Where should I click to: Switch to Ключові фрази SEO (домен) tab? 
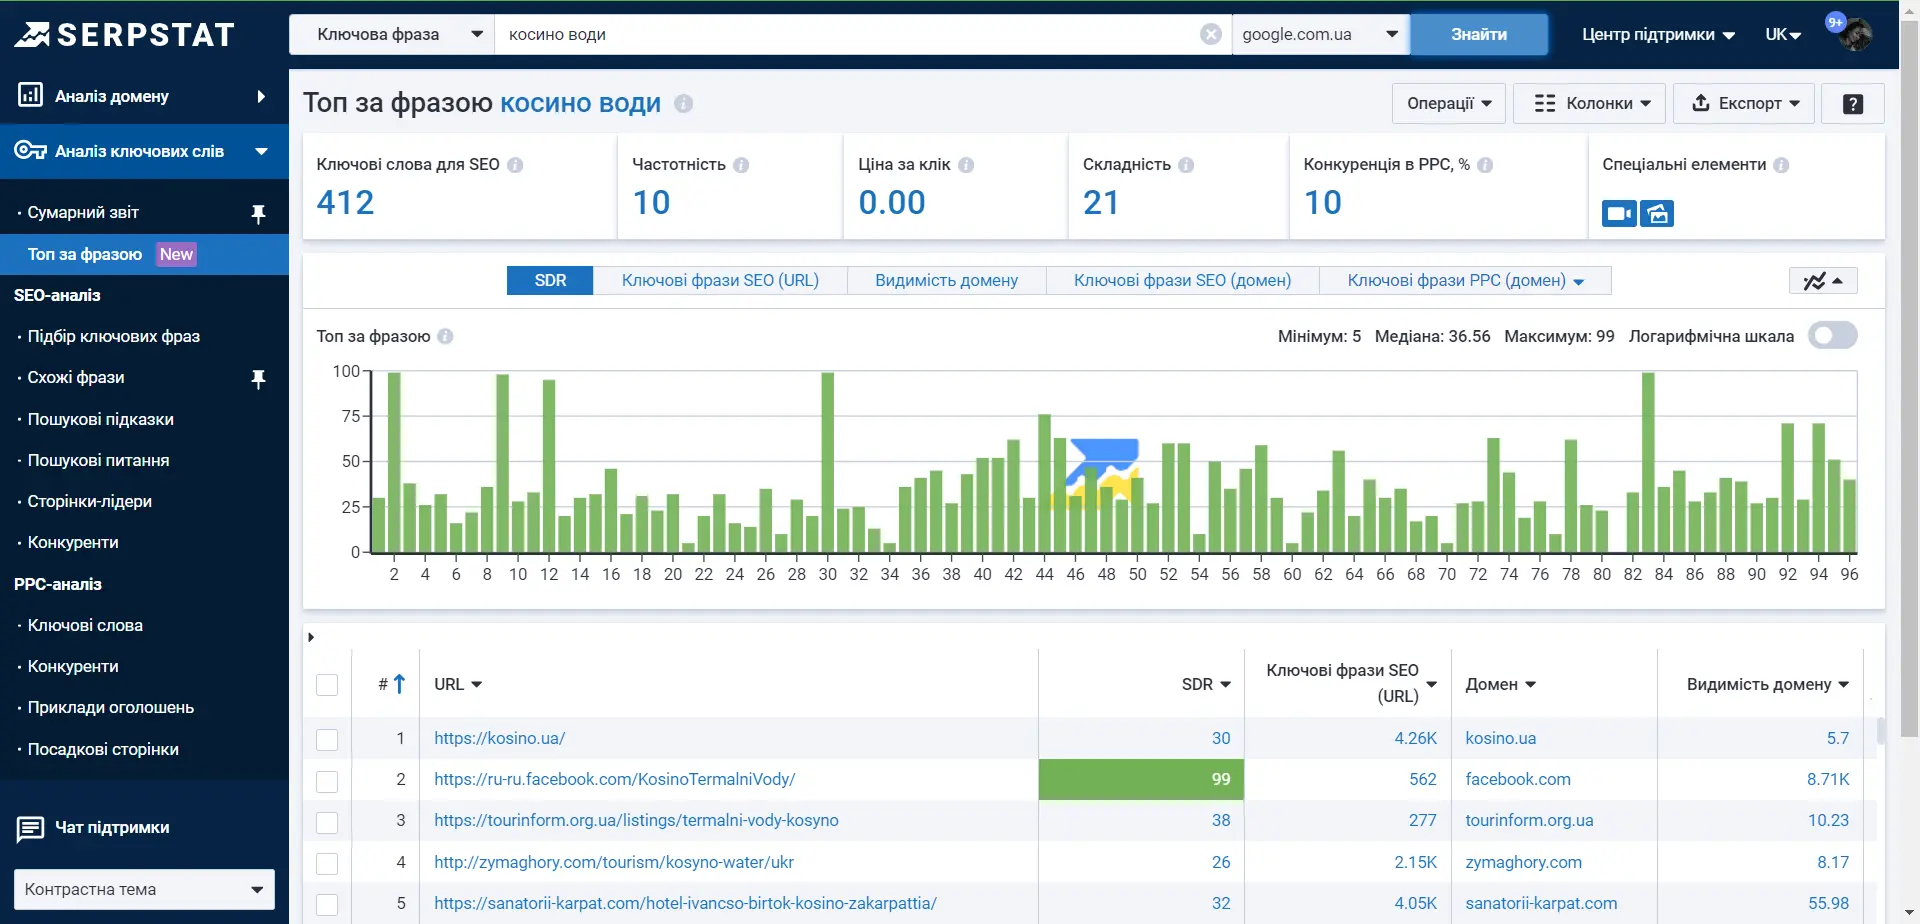coord(1182,280)
